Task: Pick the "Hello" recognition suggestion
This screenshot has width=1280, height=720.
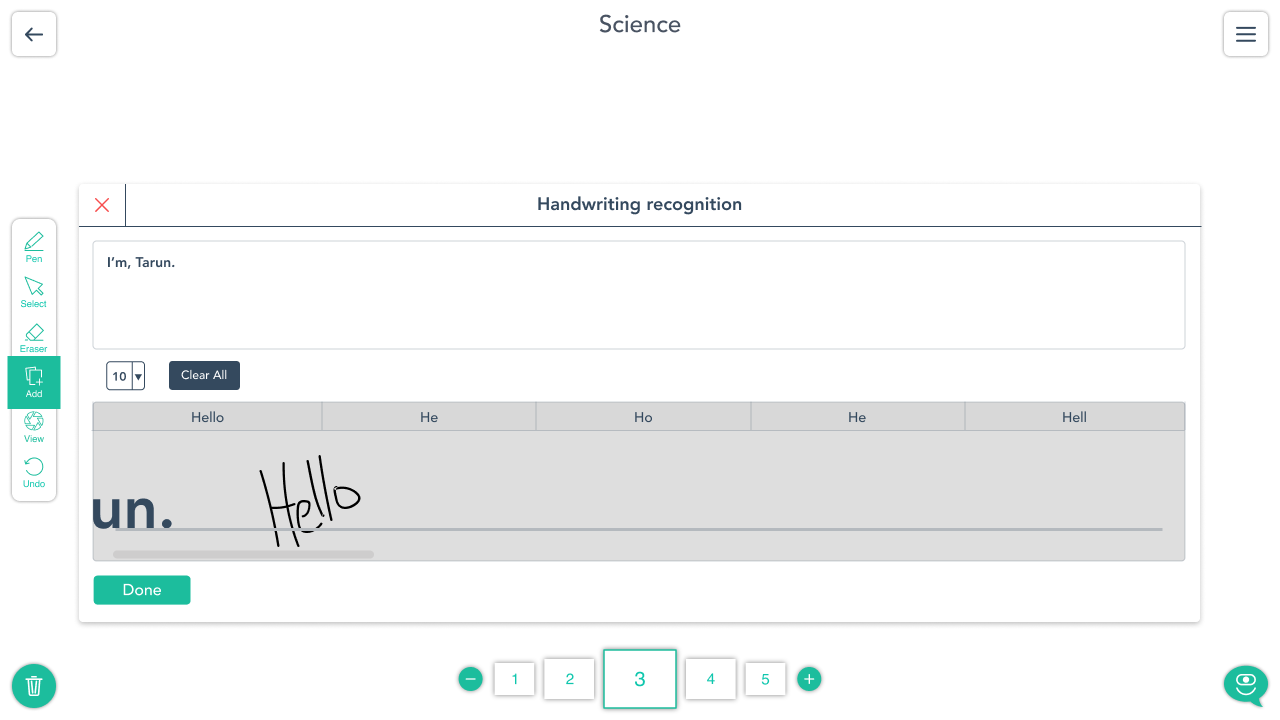Action: pyautogui.click(x=208, y=417)
